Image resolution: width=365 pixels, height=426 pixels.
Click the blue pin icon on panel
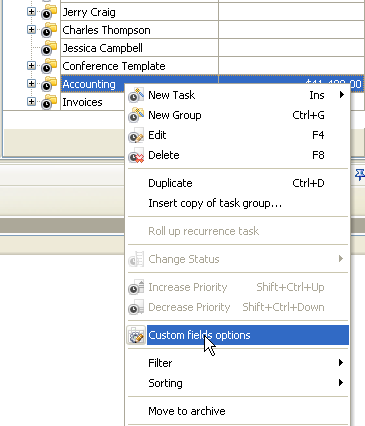(x=360, y=175)
